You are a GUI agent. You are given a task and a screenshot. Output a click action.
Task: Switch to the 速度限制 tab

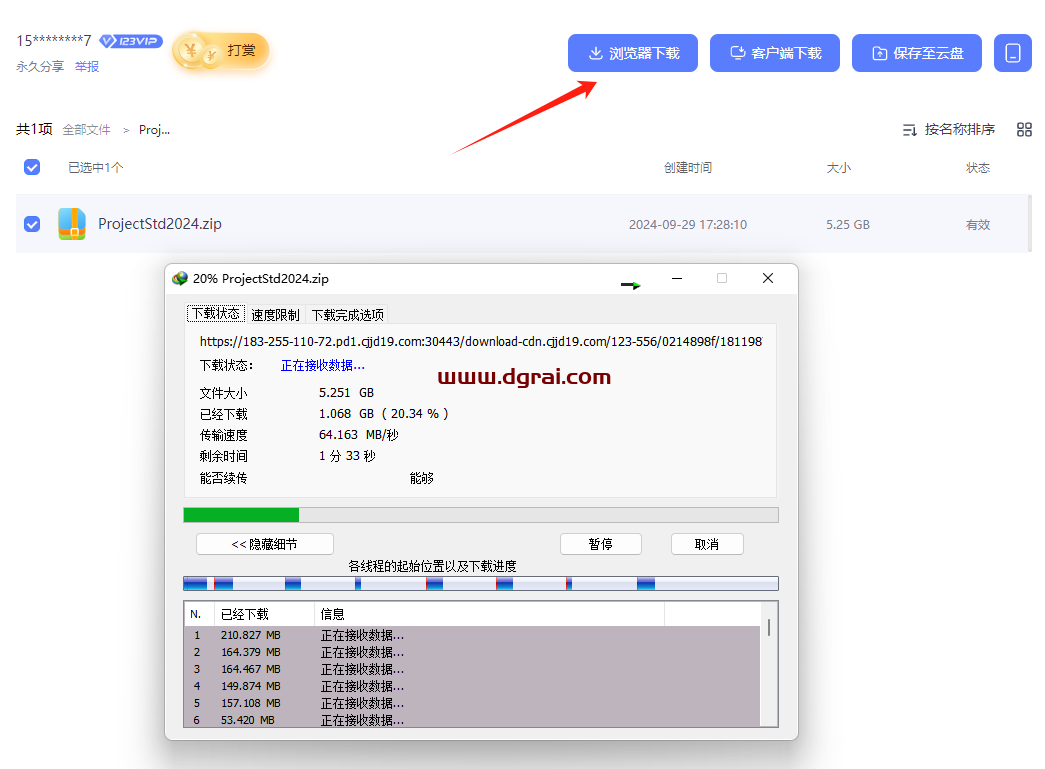[275, 314]
